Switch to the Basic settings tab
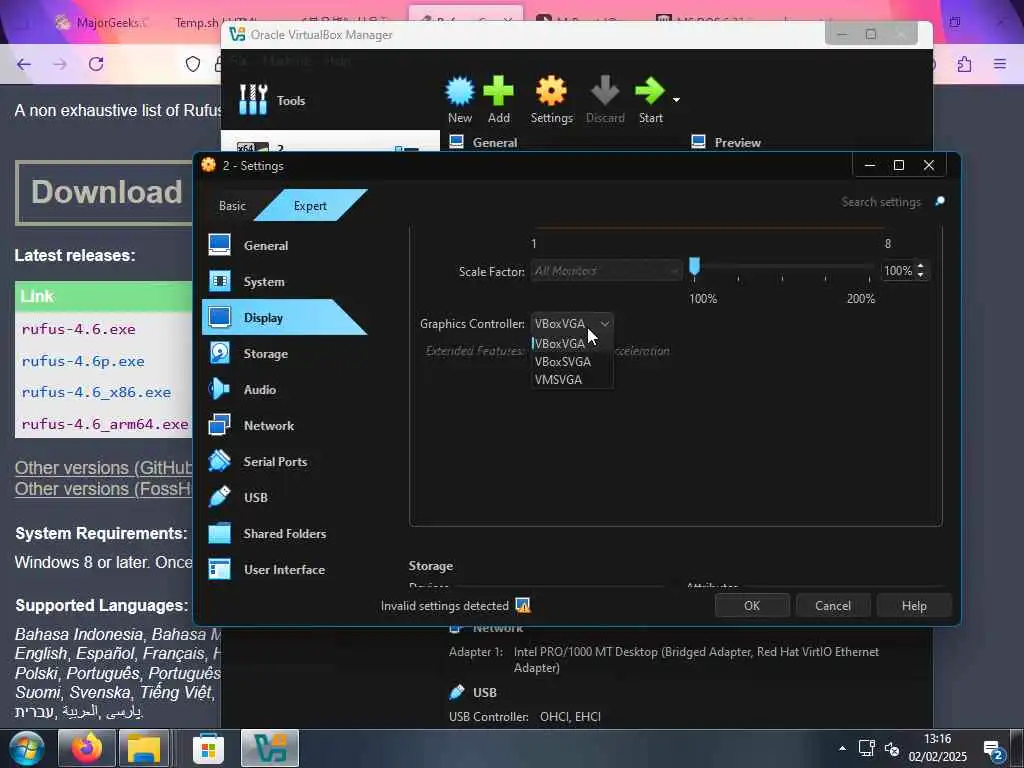Image resolution: width=1024 pixels, height=768 pixels. coord(232,205)
